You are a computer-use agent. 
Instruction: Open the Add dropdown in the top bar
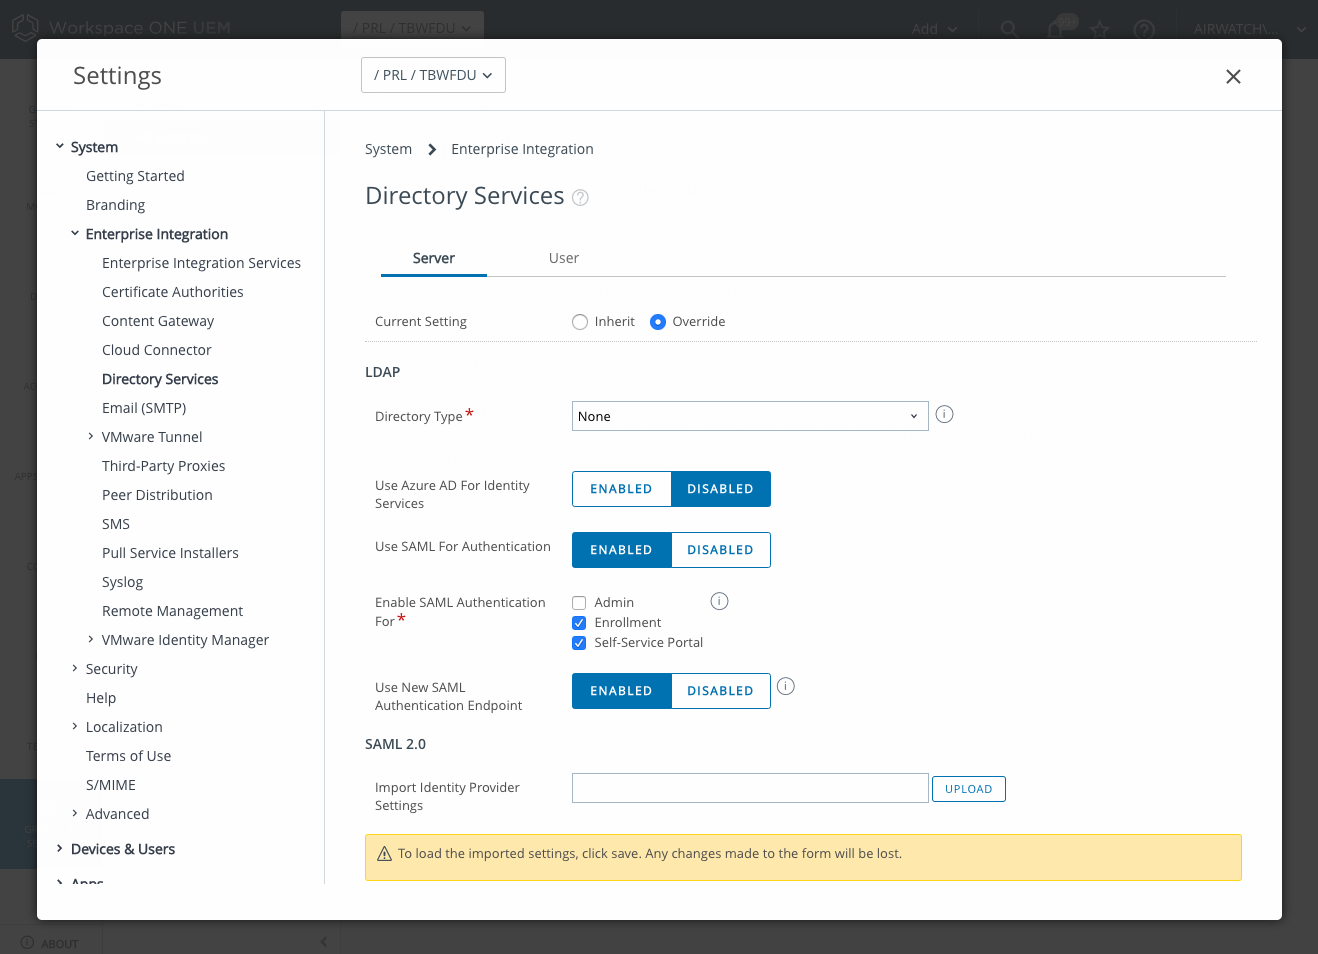point(934,29)
